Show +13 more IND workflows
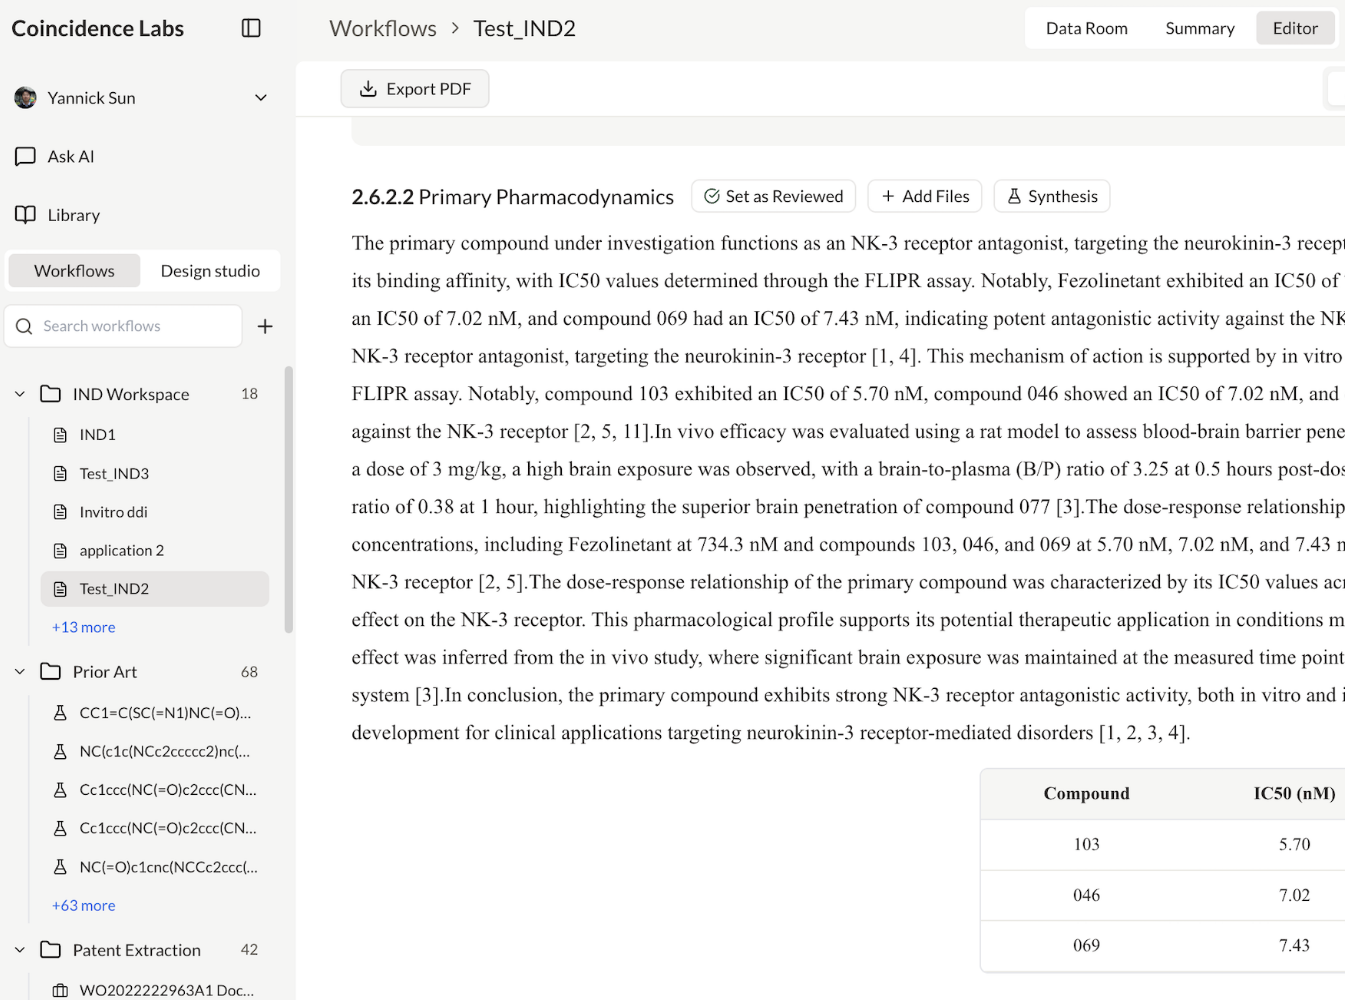Viewport: 1346px width, 1000px height. pyautogui.click(x=84, y=627)
